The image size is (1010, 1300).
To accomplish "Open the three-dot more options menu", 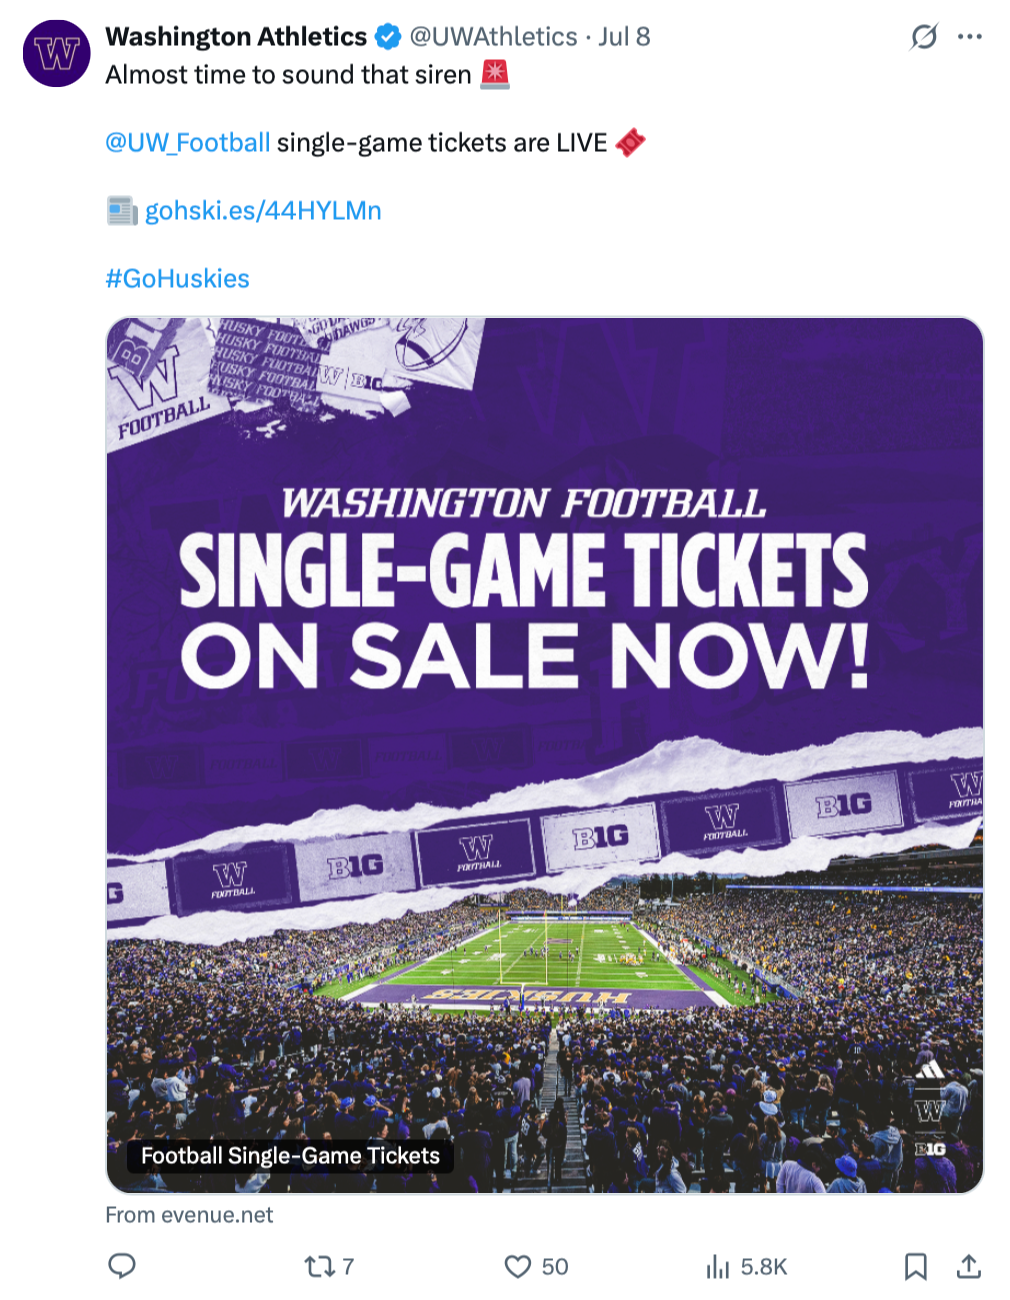I will (x=969, y=37).
